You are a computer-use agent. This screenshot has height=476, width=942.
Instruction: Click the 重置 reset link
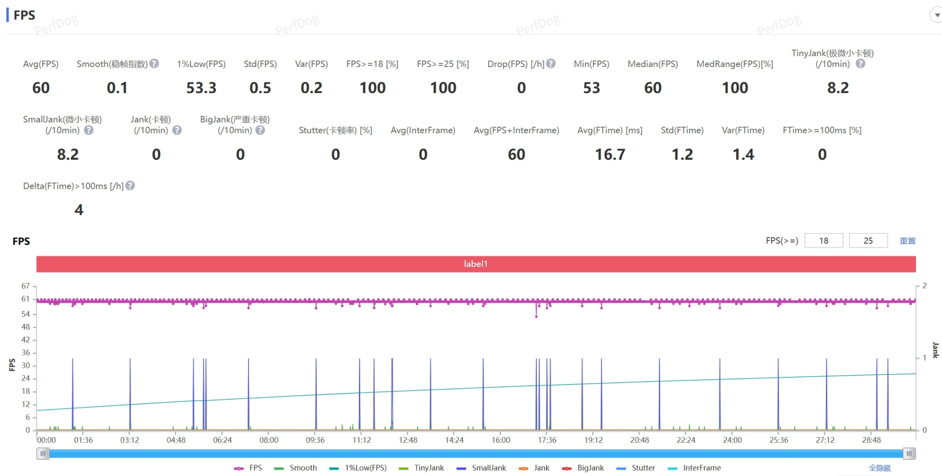click(x=907, y=241)
